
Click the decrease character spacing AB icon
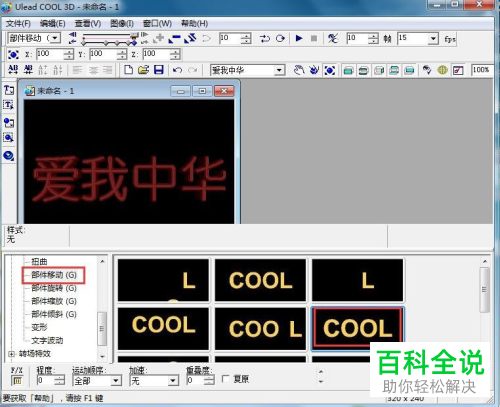(28, 70)
